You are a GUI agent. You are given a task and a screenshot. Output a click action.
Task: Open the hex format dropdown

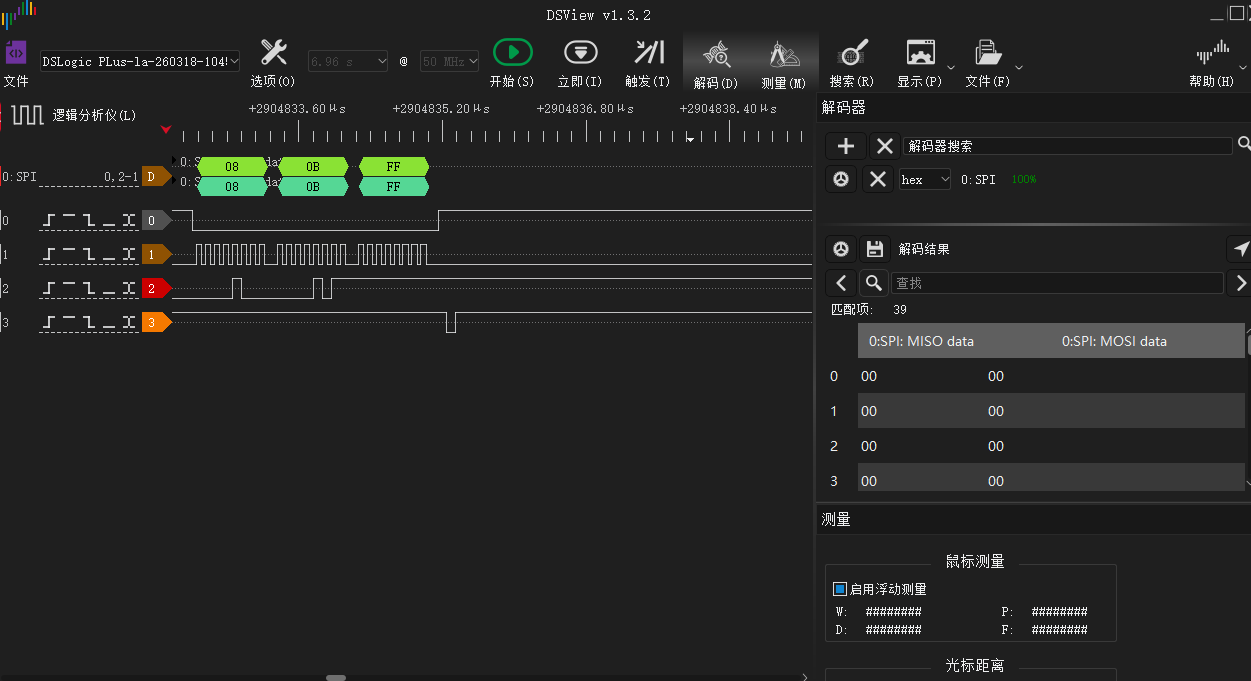point(924,180)
